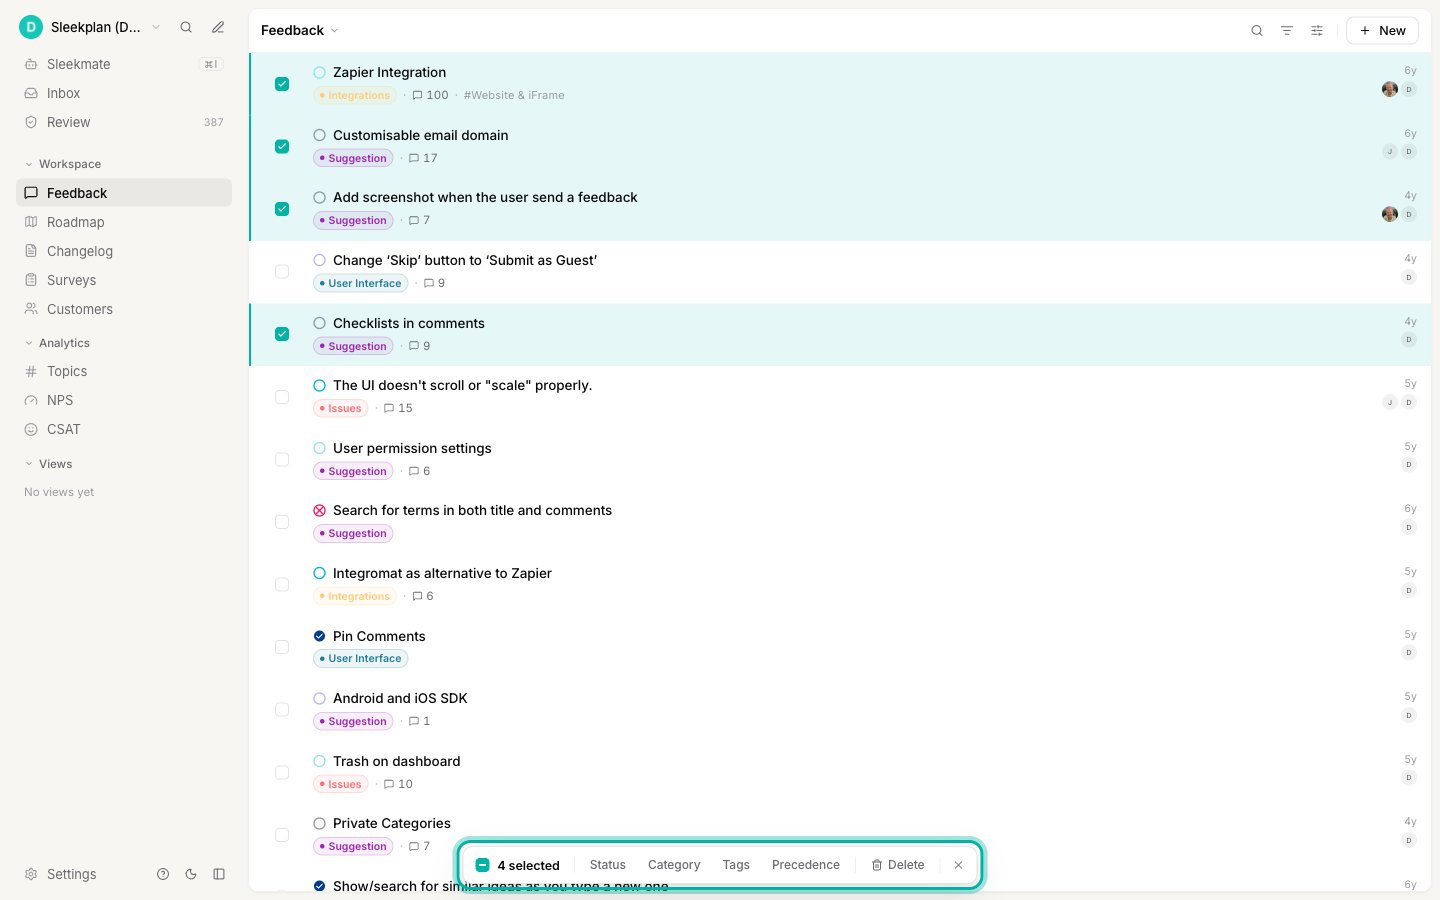1440x900 pixels.
Task: Click the status circle of Integromat as alternative
Action: 320,573
